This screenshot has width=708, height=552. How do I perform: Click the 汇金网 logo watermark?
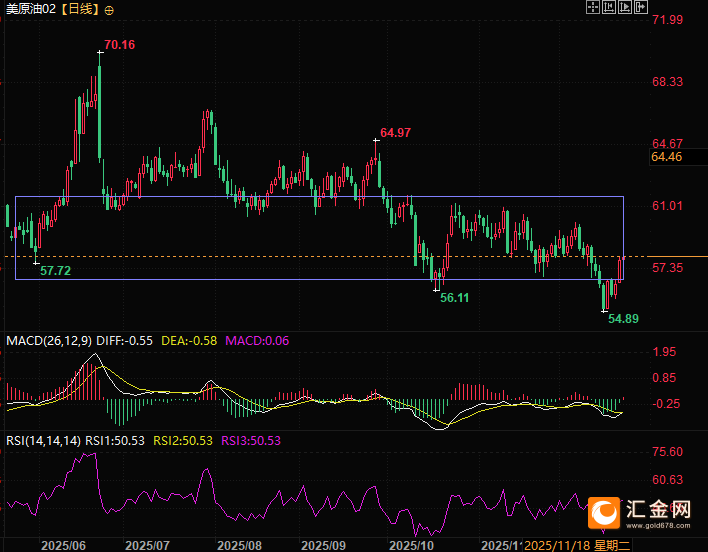[640, 511]
